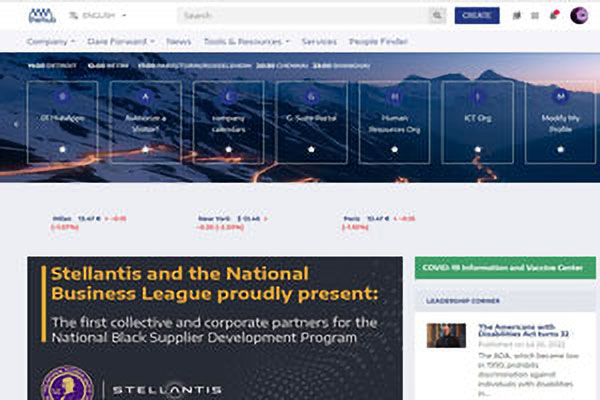Viewport: 600px width, 400px height.
Task: Open the company calendars card
Action: [x=228, y=122]
